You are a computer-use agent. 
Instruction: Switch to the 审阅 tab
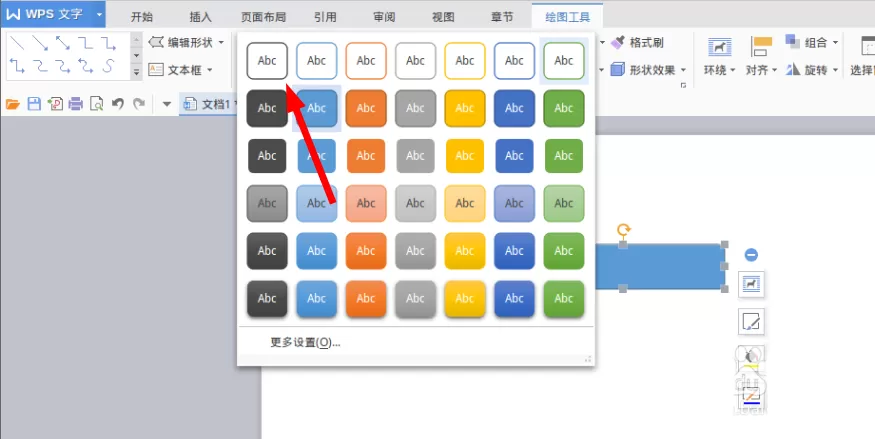[x=384, y=17]
